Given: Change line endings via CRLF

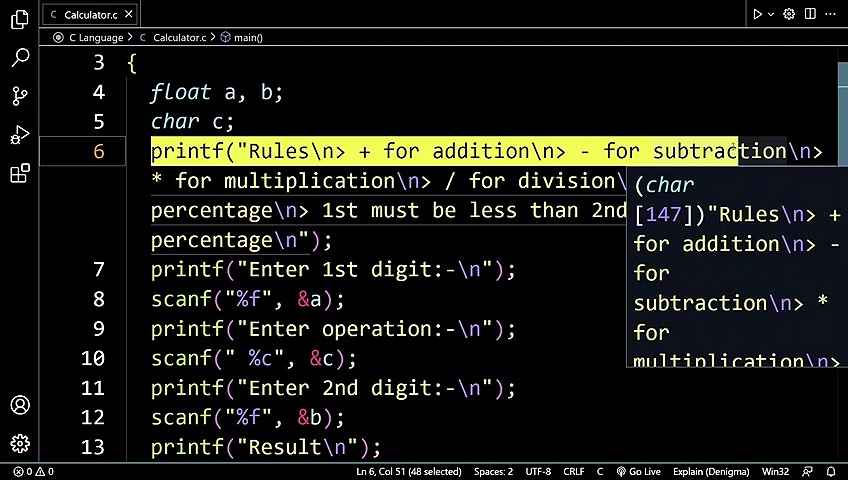Looking at the screenshot, I should (x=573, y=471).
